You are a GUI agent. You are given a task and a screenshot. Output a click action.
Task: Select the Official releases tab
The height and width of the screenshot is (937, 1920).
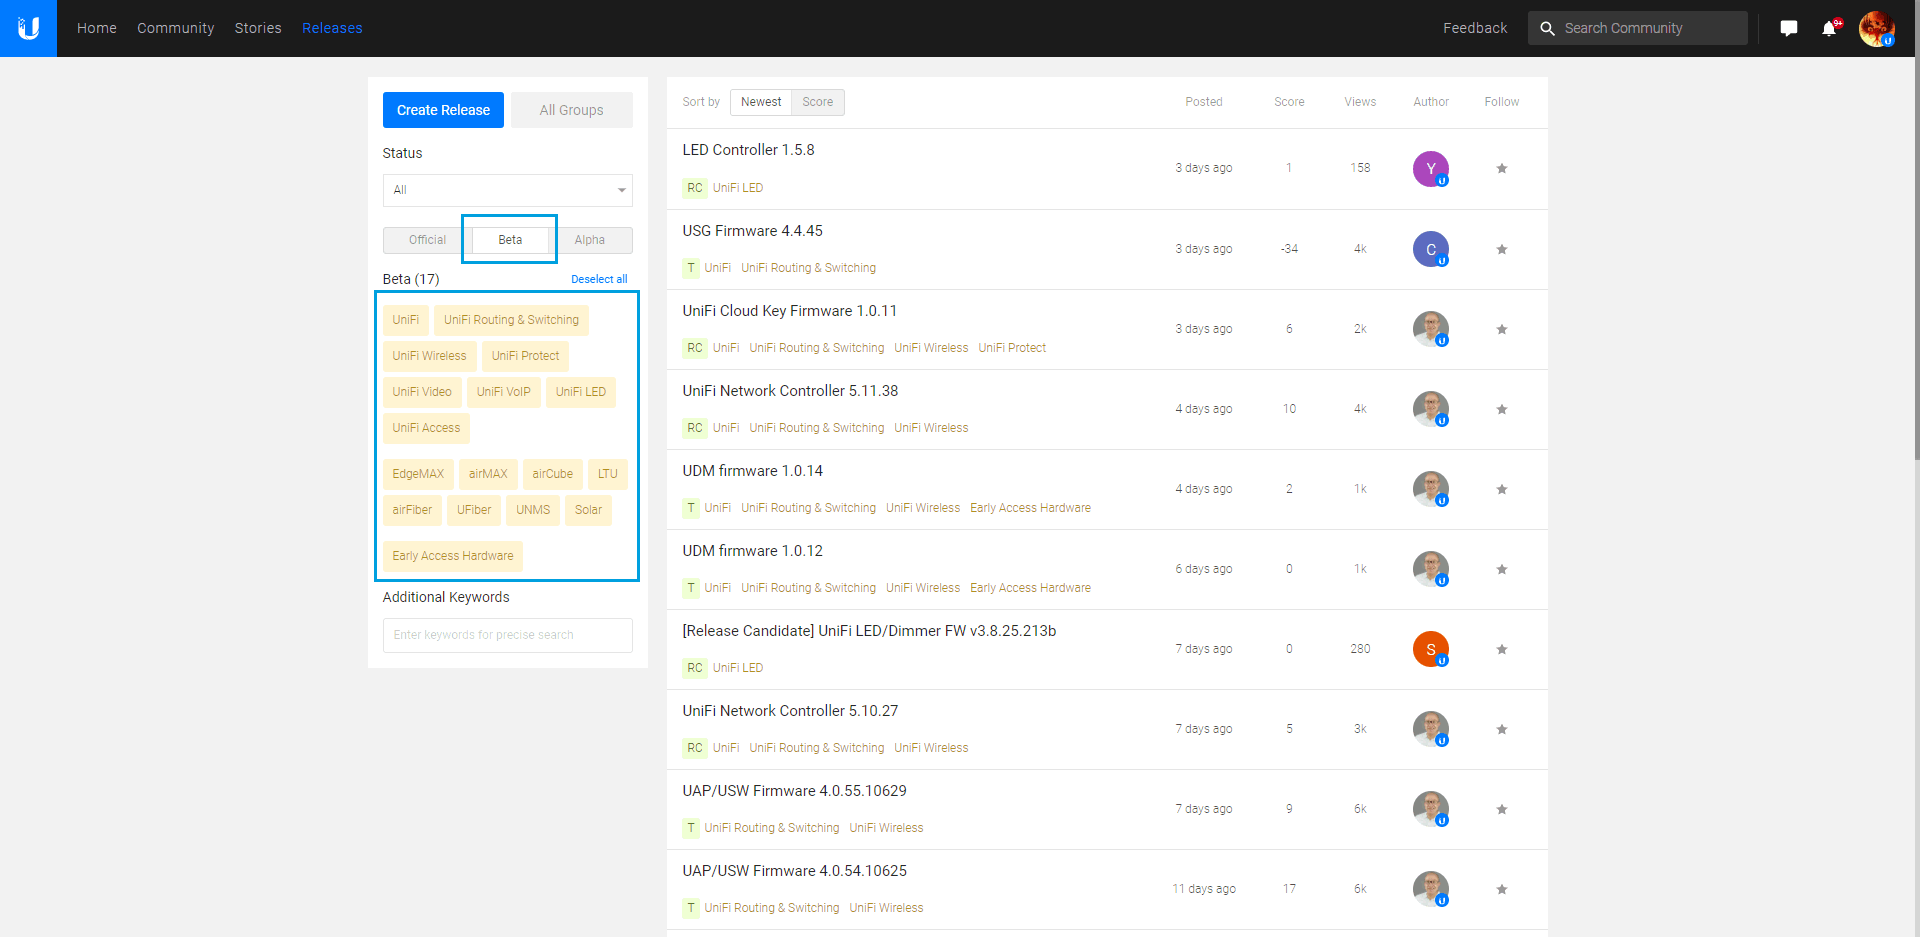point(427,240)
